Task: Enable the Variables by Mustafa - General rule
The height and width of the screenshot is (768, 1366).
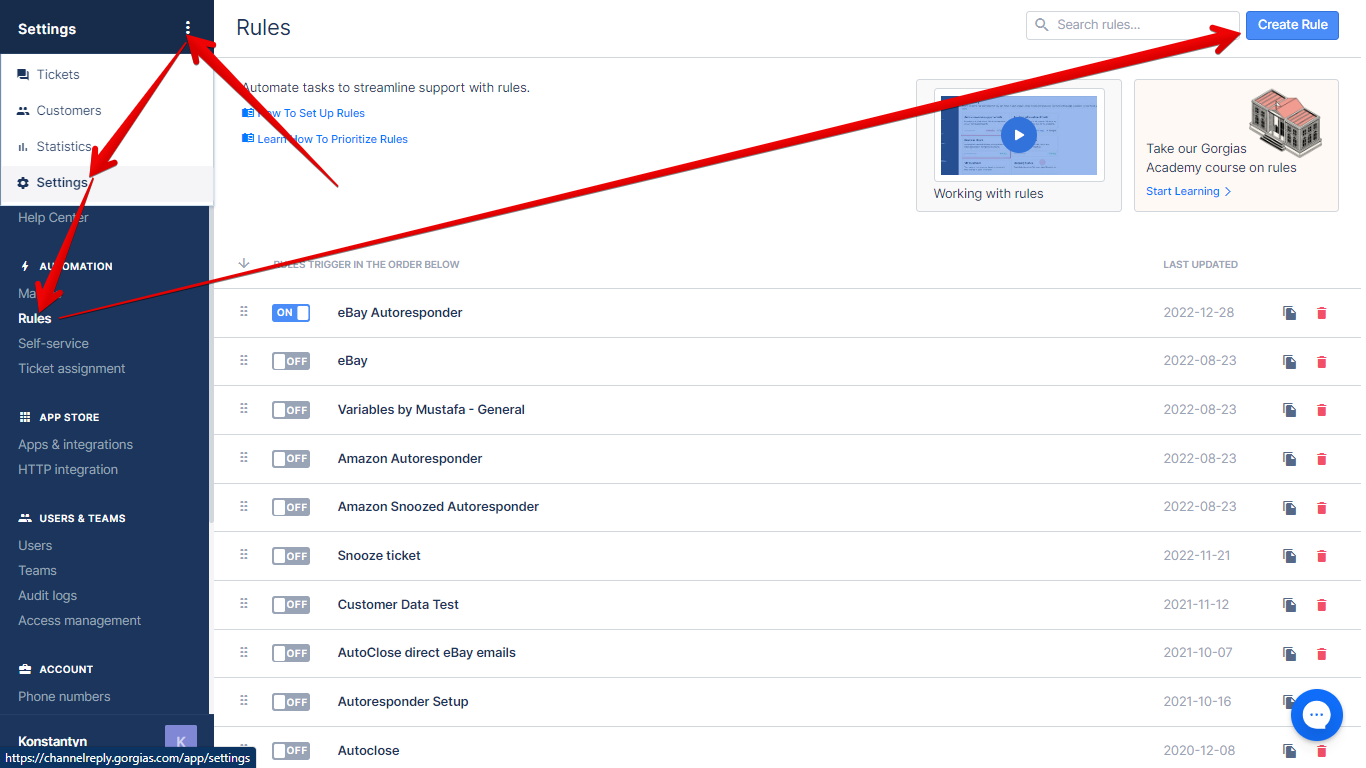Action: pos(291,410)
